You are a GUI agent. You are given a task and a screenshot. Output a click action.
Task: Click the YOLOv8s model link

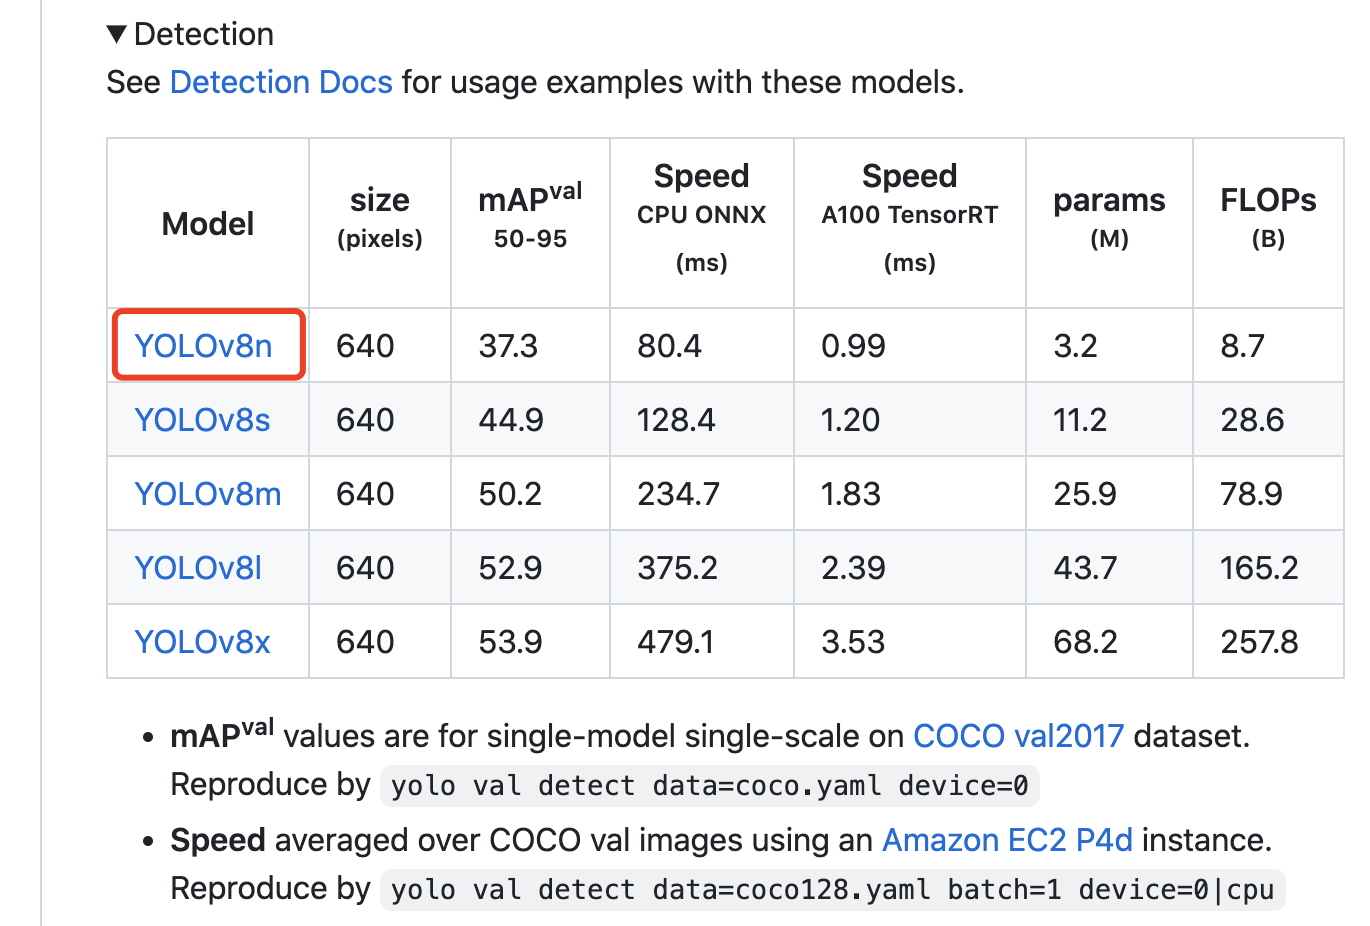[x=202, y=420]
